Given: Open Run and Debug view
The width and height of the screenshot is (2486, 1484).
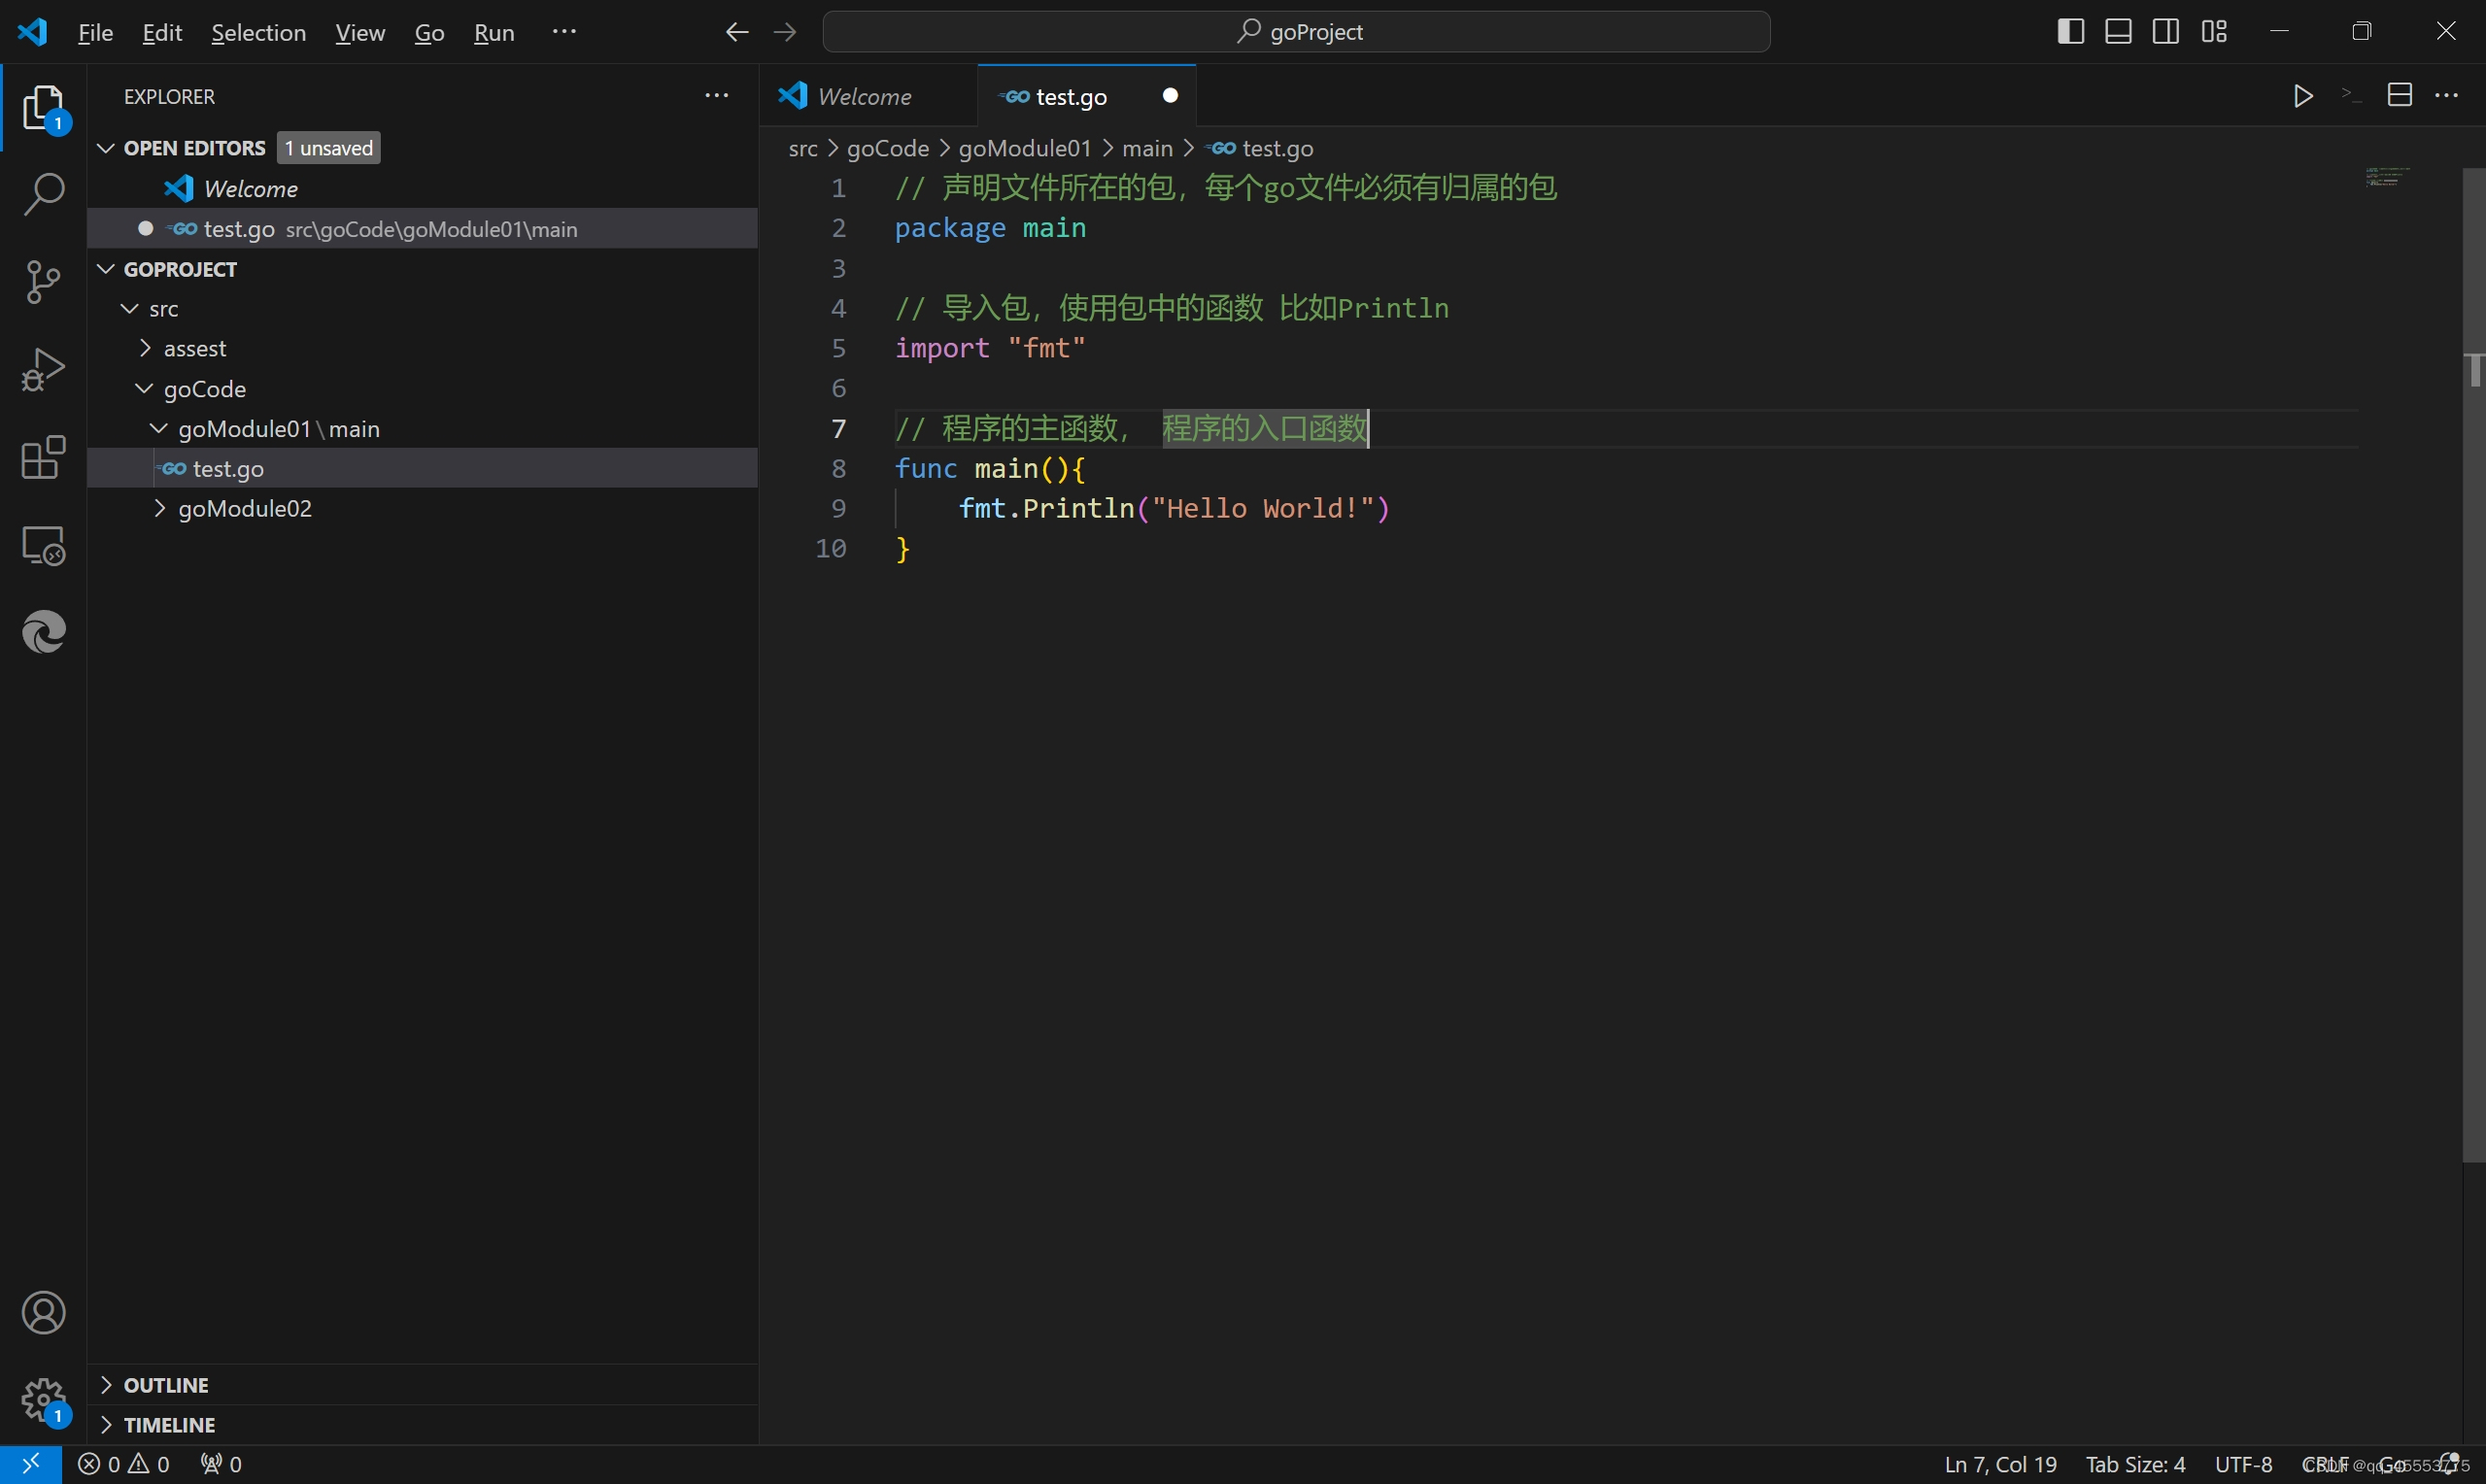Looking at the screenshot, I should click(x=43, y=370).
